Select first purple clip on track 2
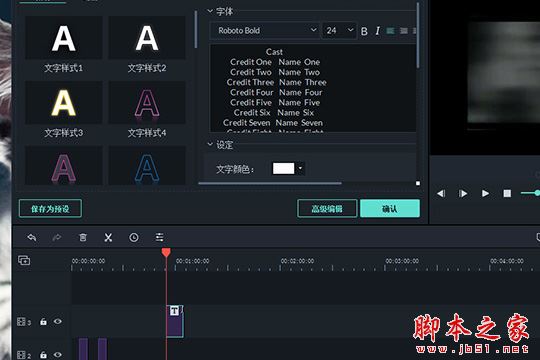Screen dimensions: 540x360 (x=83, y=349)
